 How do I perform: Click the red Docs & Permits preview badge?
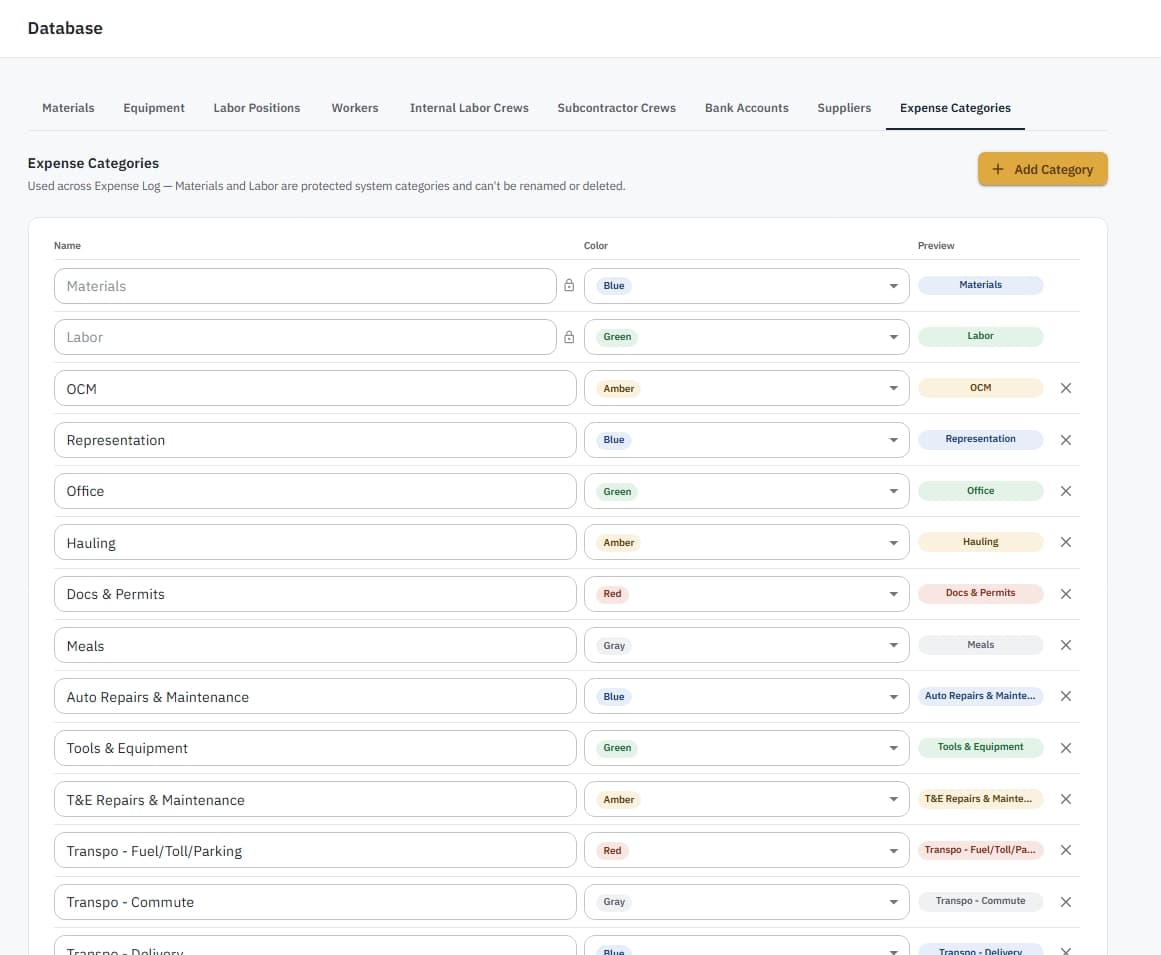click(x=980, y=593)
